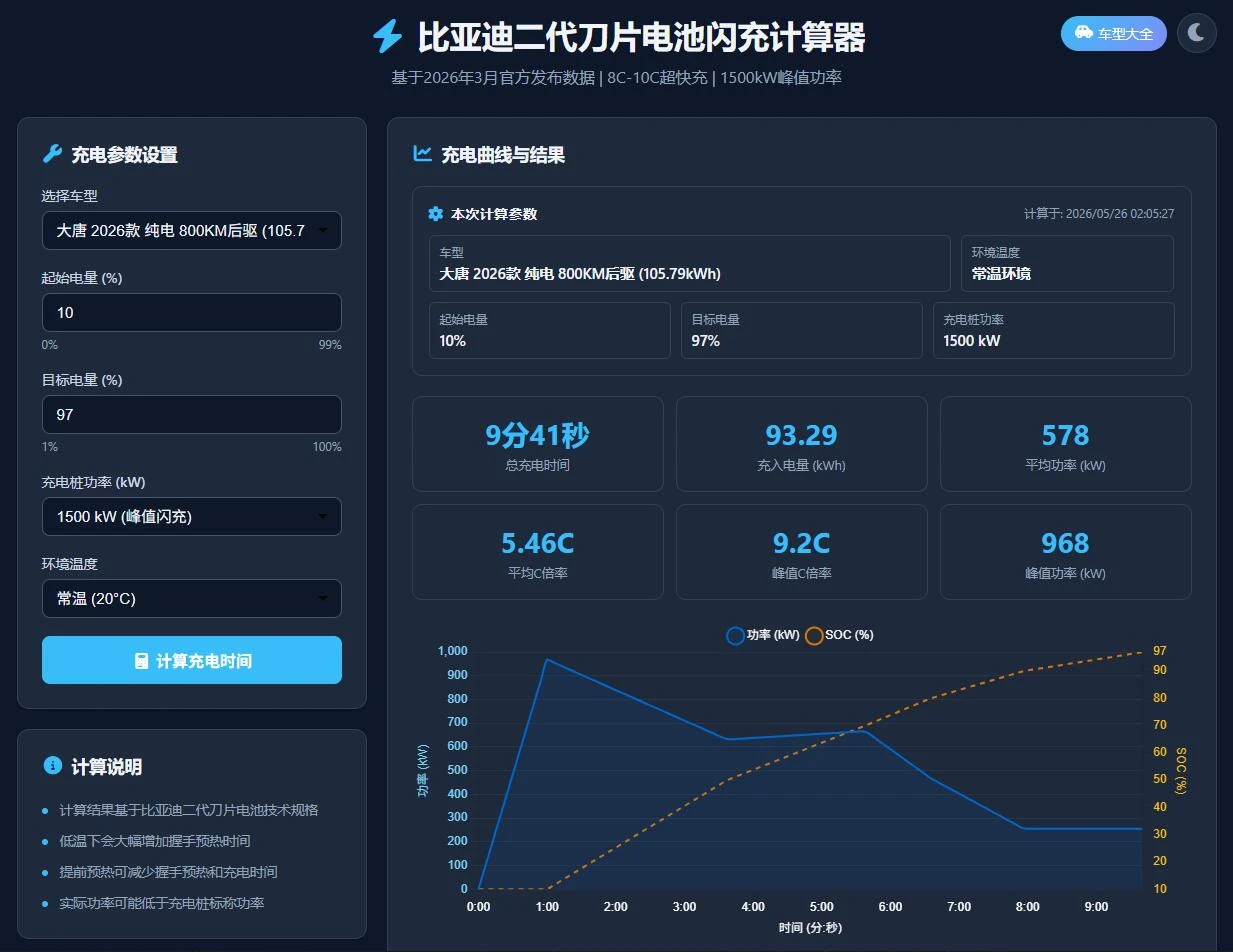This screenshot has width=1233, height=952.
Task: Click the car icon in 车型大全 button
Action: click(x=1084, y=33)
